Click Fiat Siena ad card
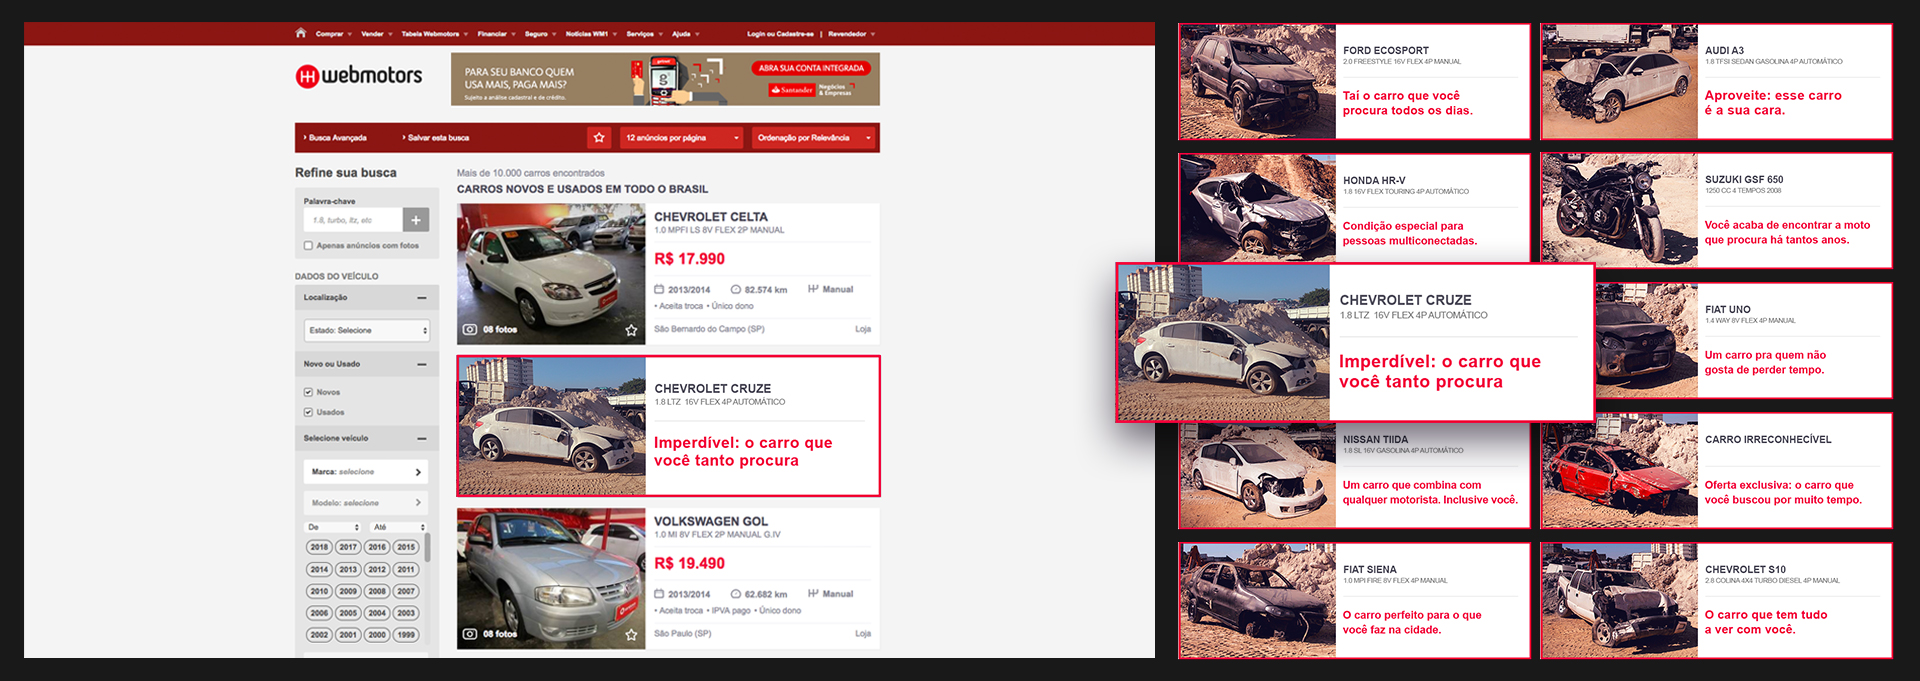1920x681 pixels. pos(1354,601)
